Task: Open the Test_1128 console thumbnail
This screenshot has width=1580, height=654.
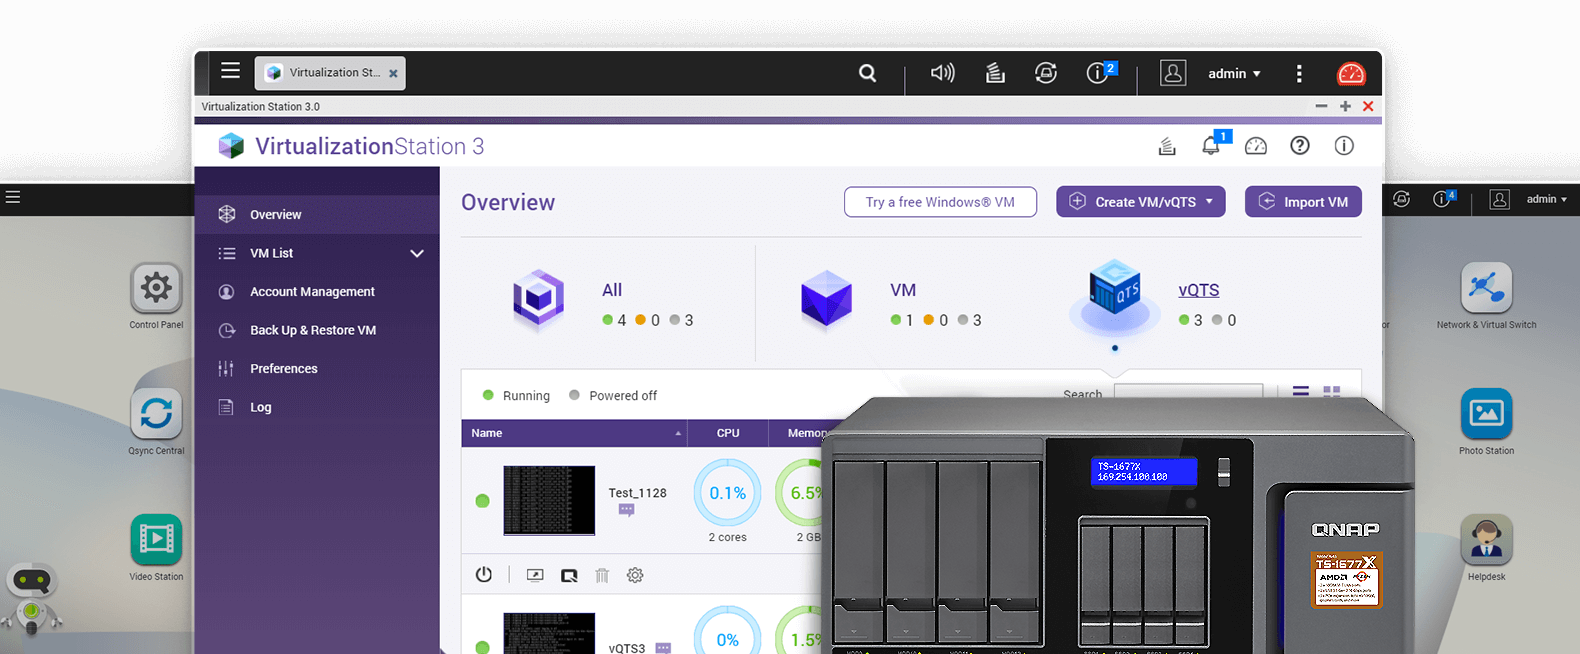Action: click(x=549, y=500)
